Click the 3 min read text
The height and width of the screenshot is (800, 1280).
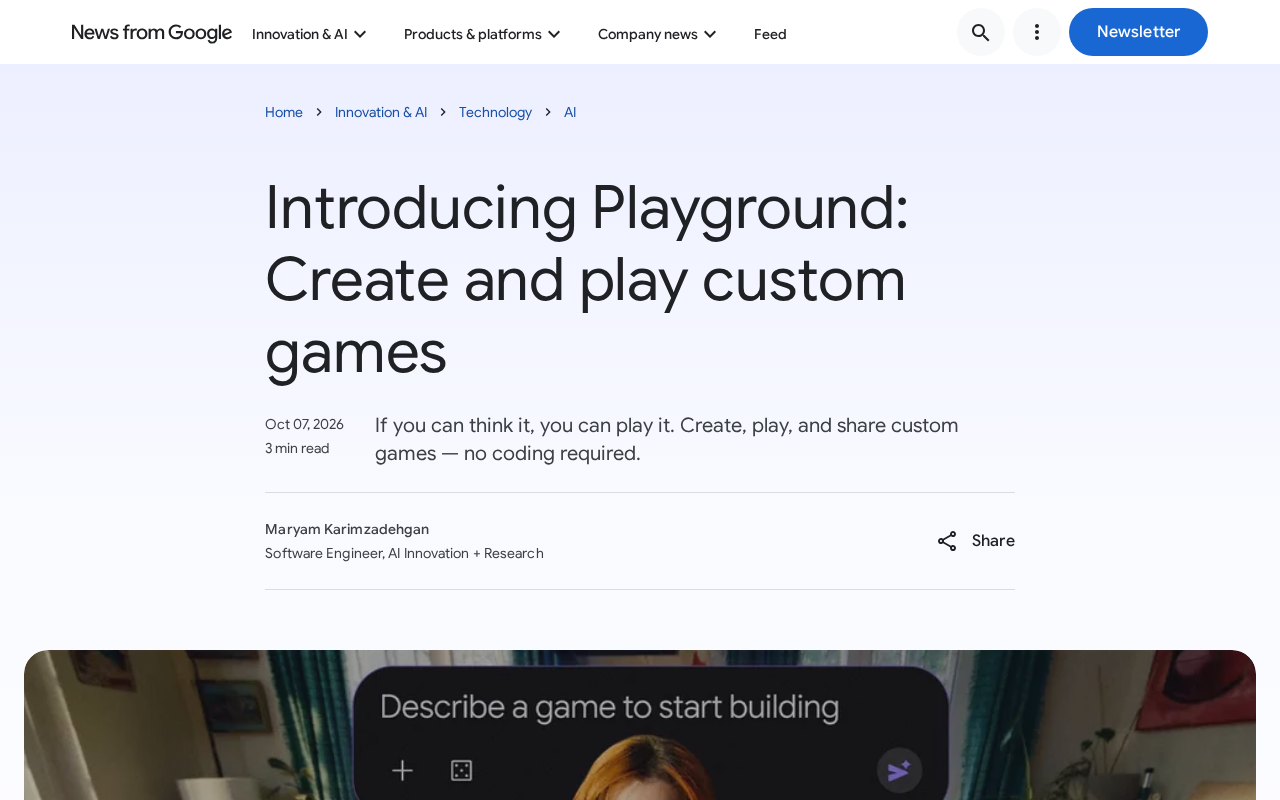point(297,448)
